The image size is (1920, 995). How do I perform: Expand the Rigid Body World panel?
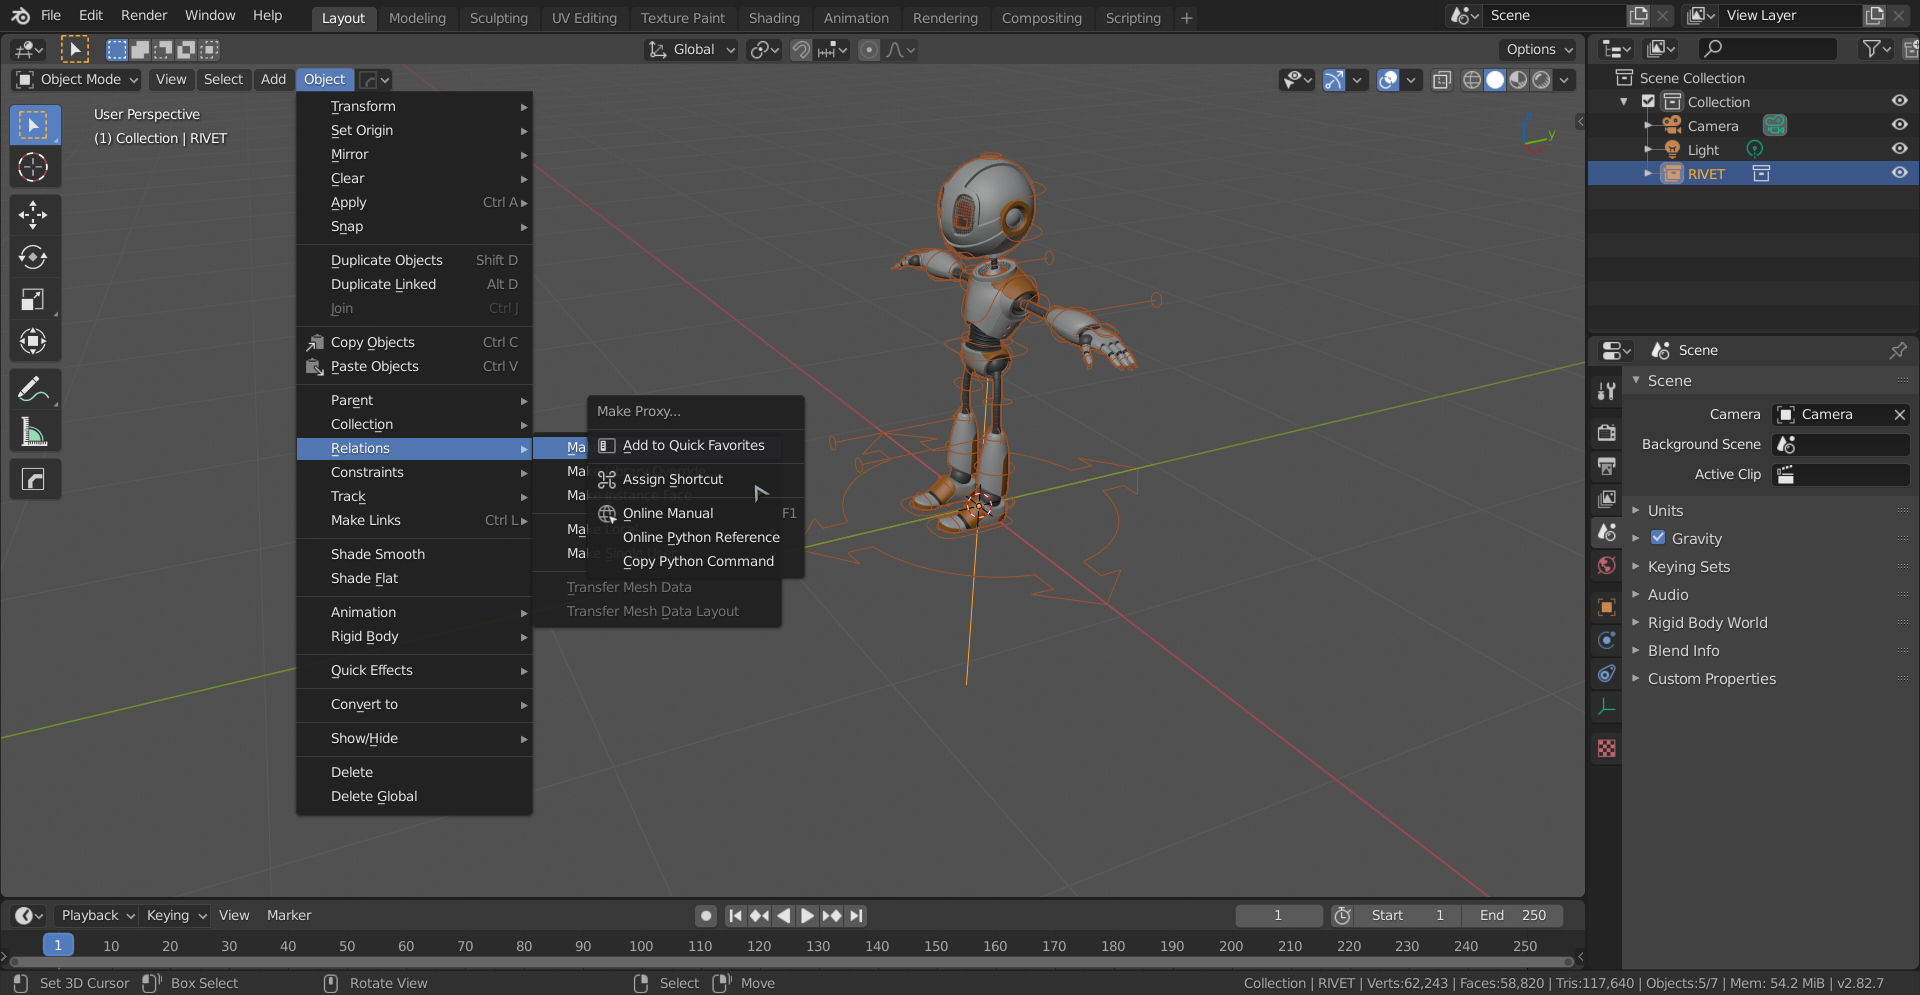1707,622
